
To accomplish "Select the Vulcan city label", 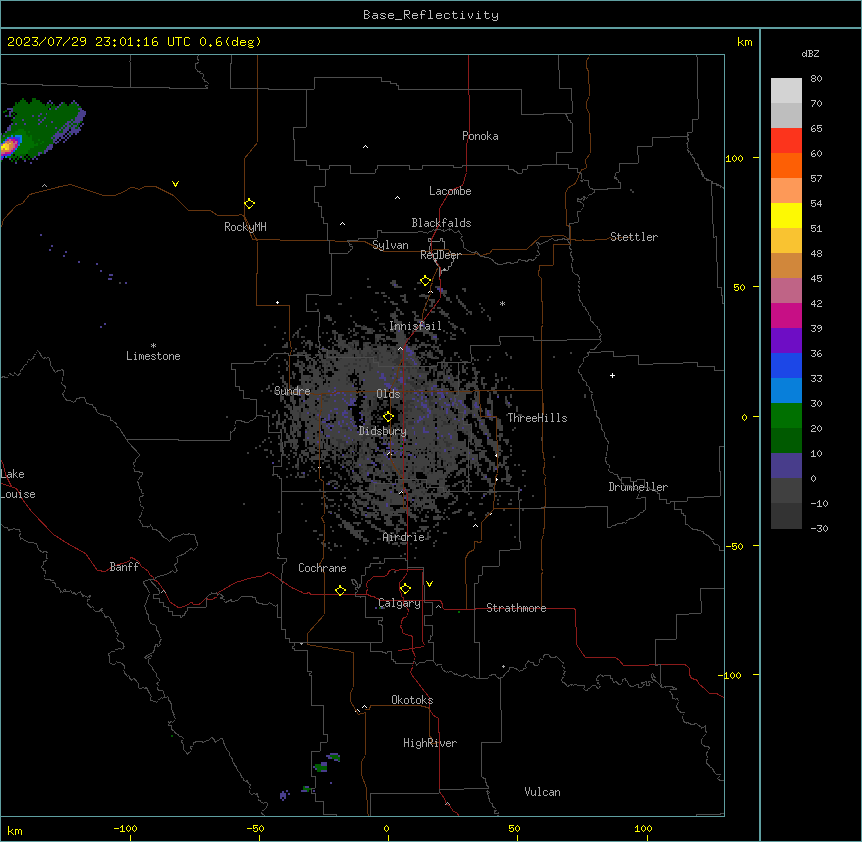I will pos(542,792).
